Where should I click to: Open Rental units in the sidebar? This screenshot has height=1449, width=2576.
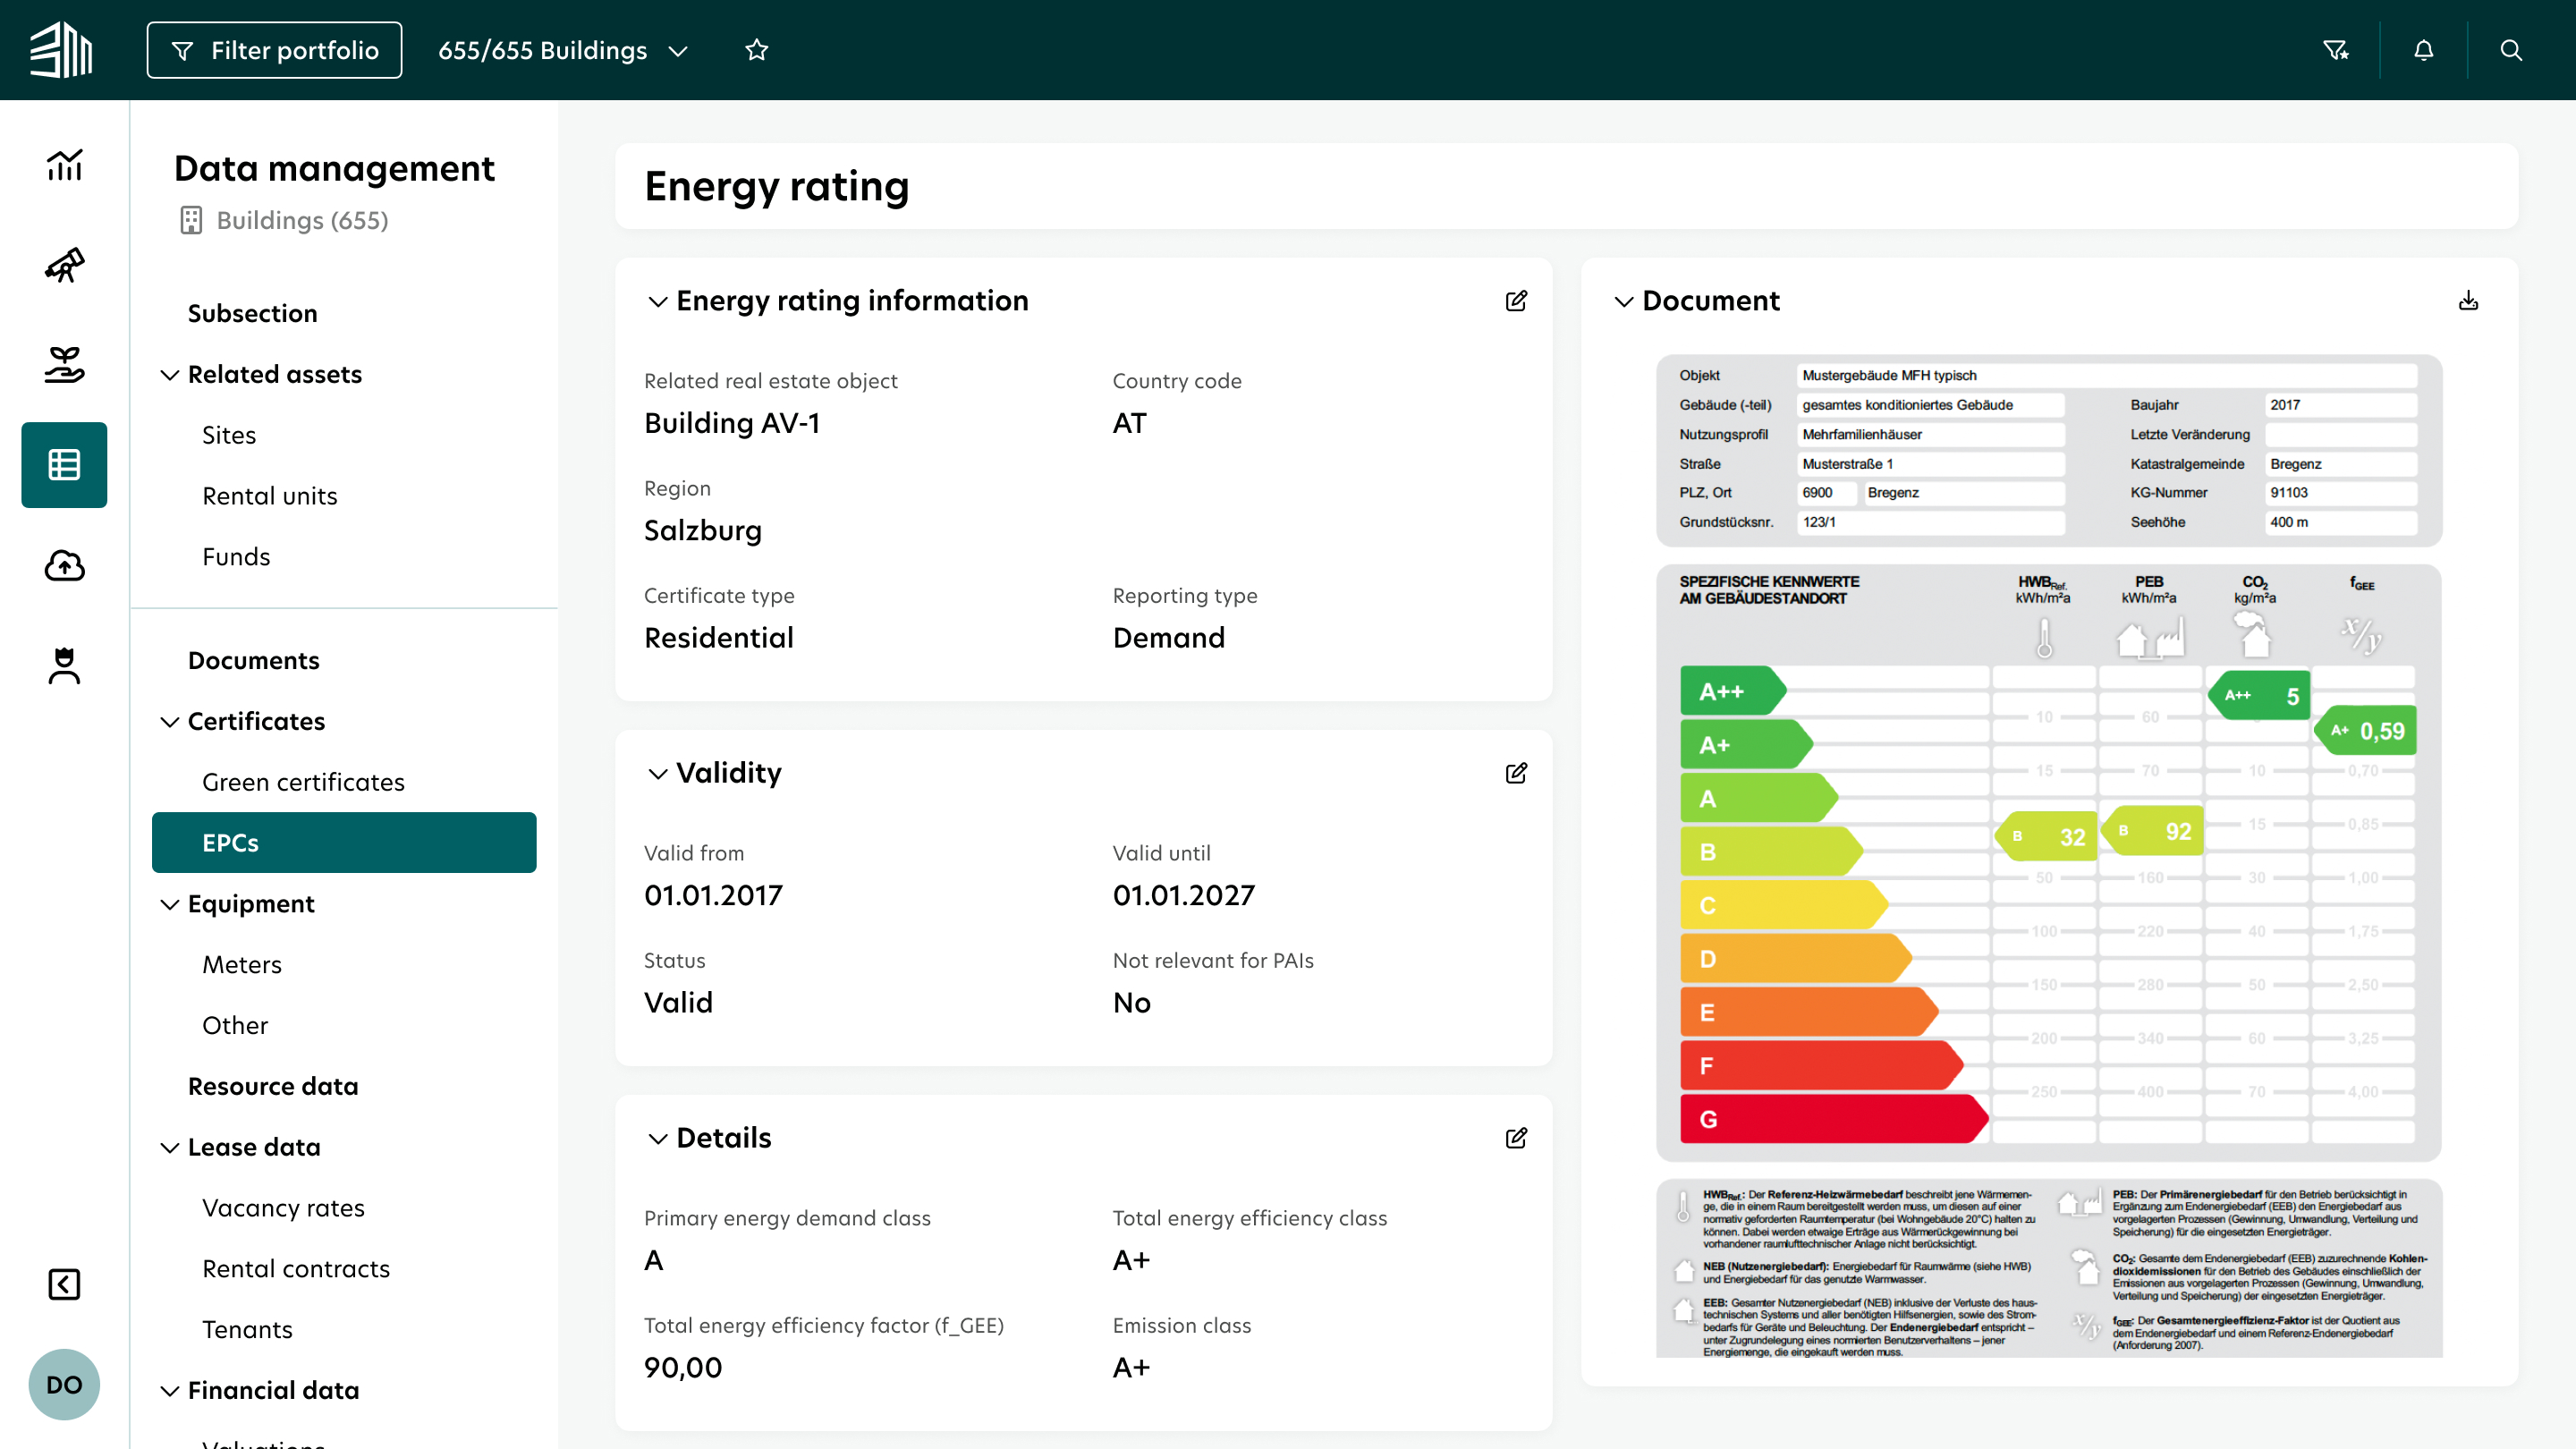270,496
